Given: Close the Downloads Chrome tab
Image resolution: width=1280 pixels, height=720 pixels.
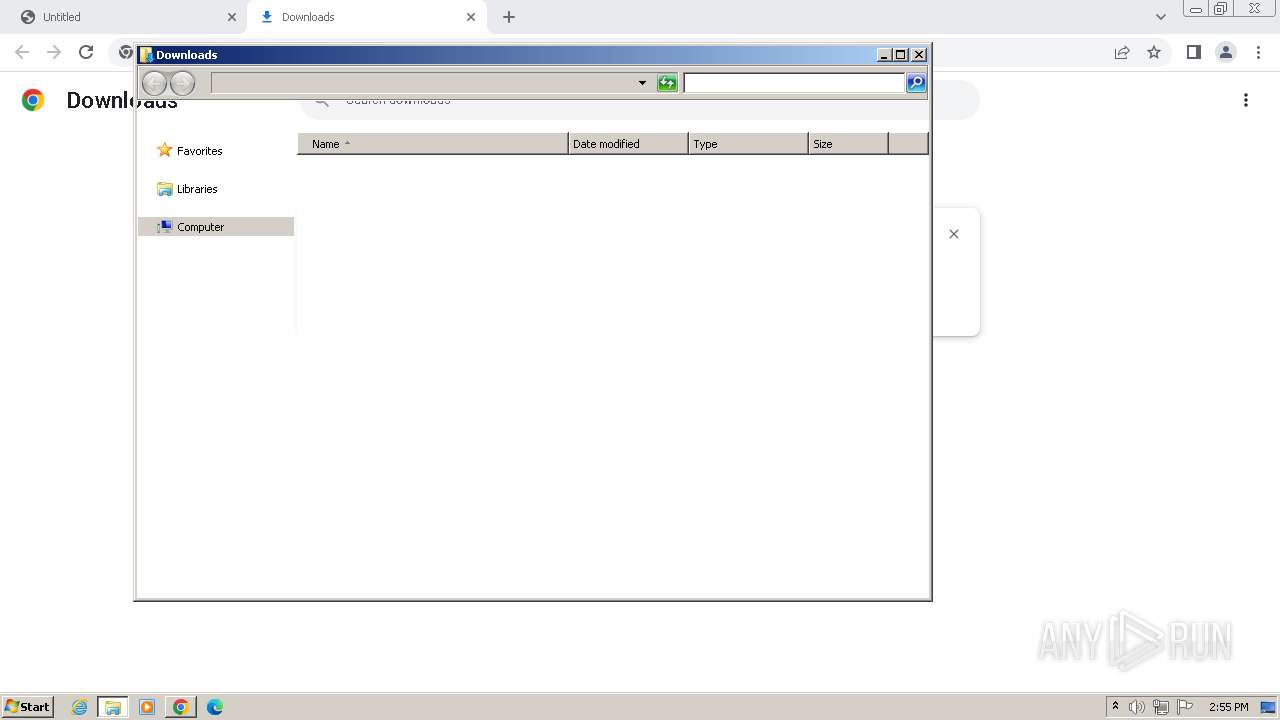Looking at the screenshot, I should click(471, 17).
